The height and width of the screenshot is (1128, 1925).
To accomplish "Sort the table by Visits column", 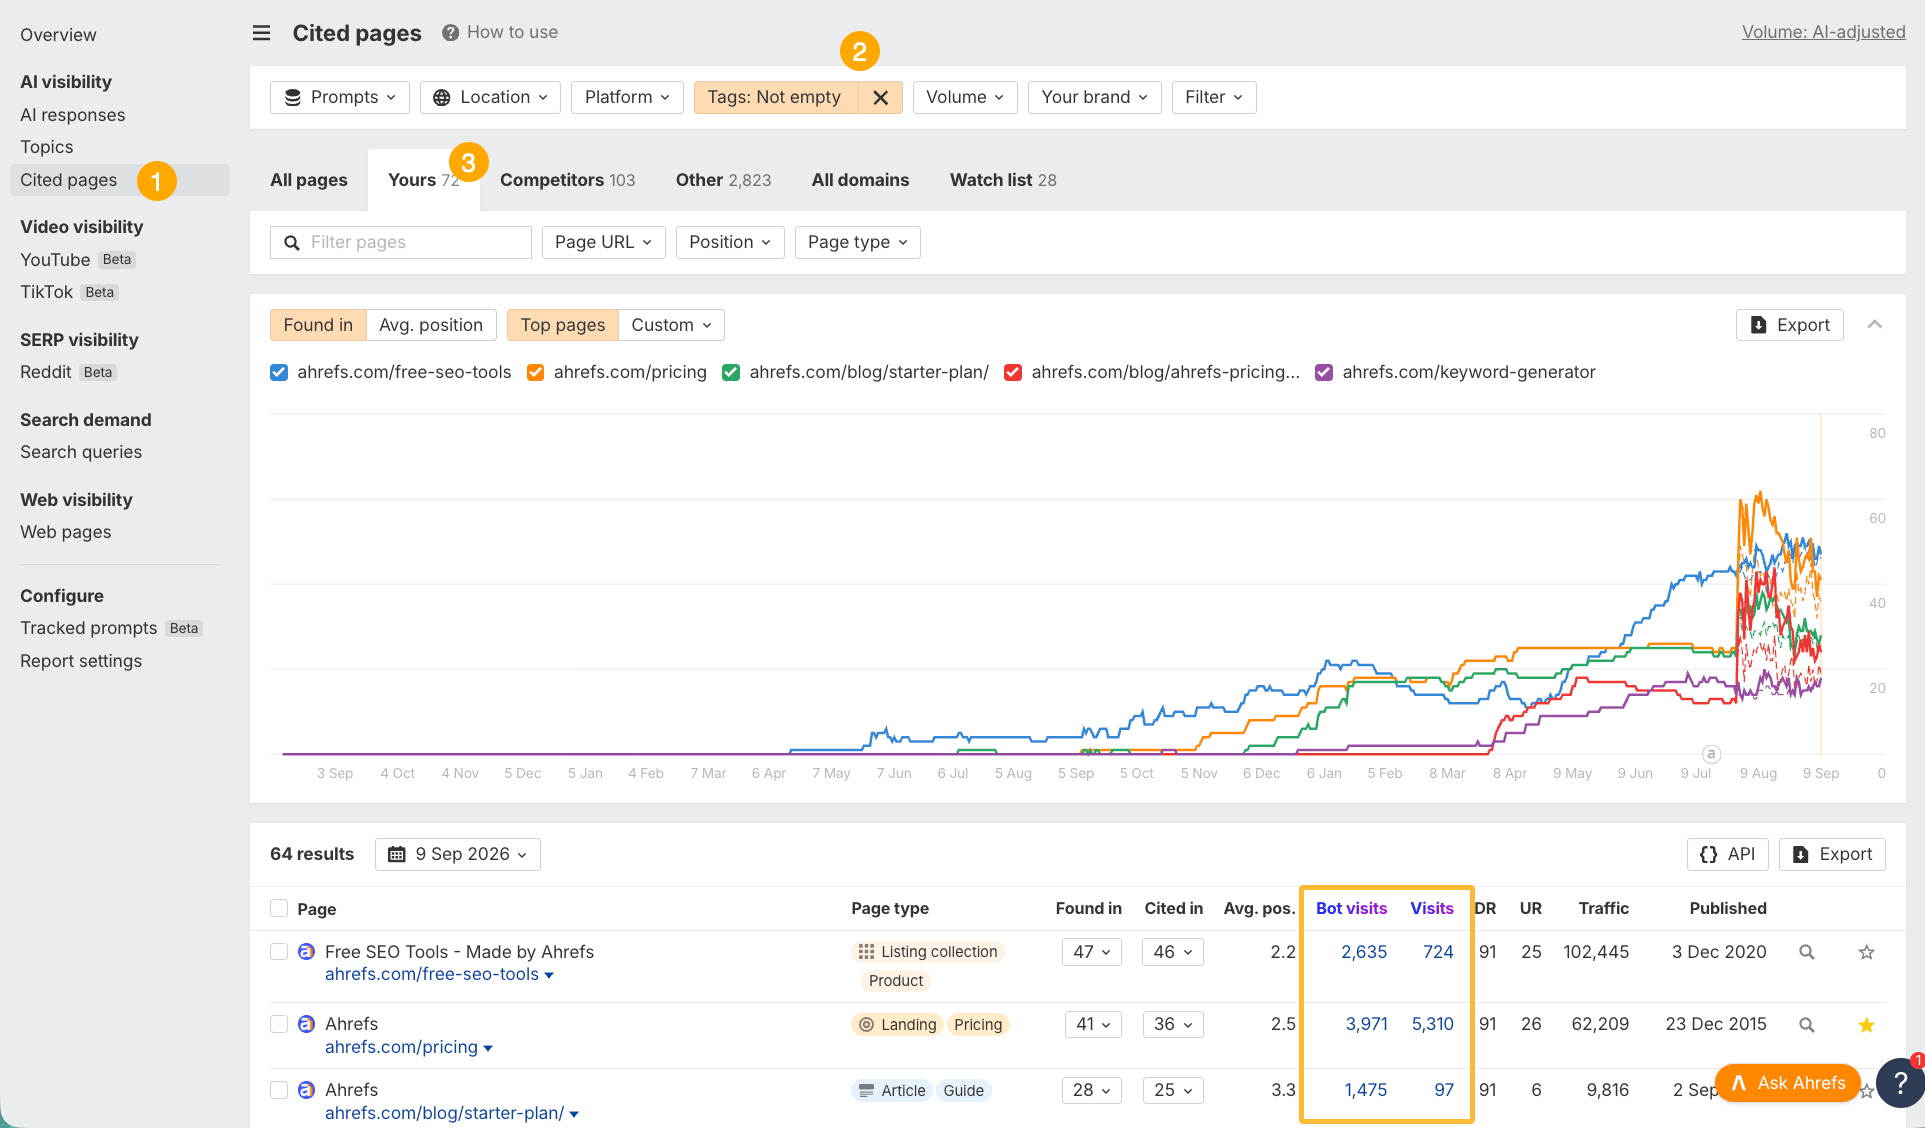I will pyautogui.click(x=1432, y=908).
